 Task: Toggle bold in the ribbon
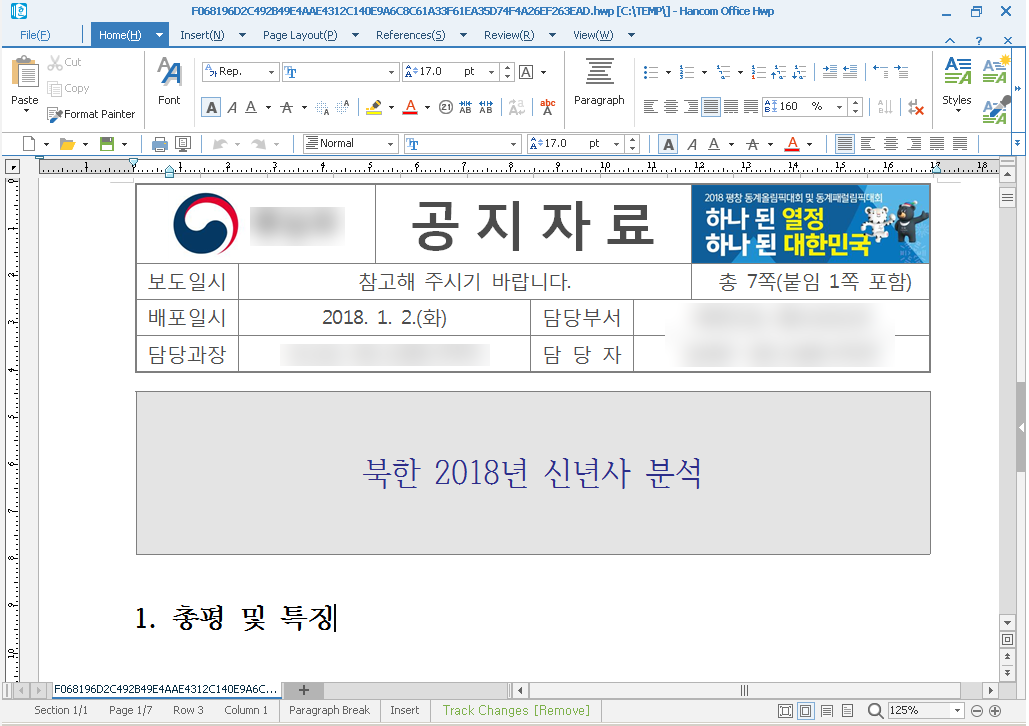pos(211,108)
